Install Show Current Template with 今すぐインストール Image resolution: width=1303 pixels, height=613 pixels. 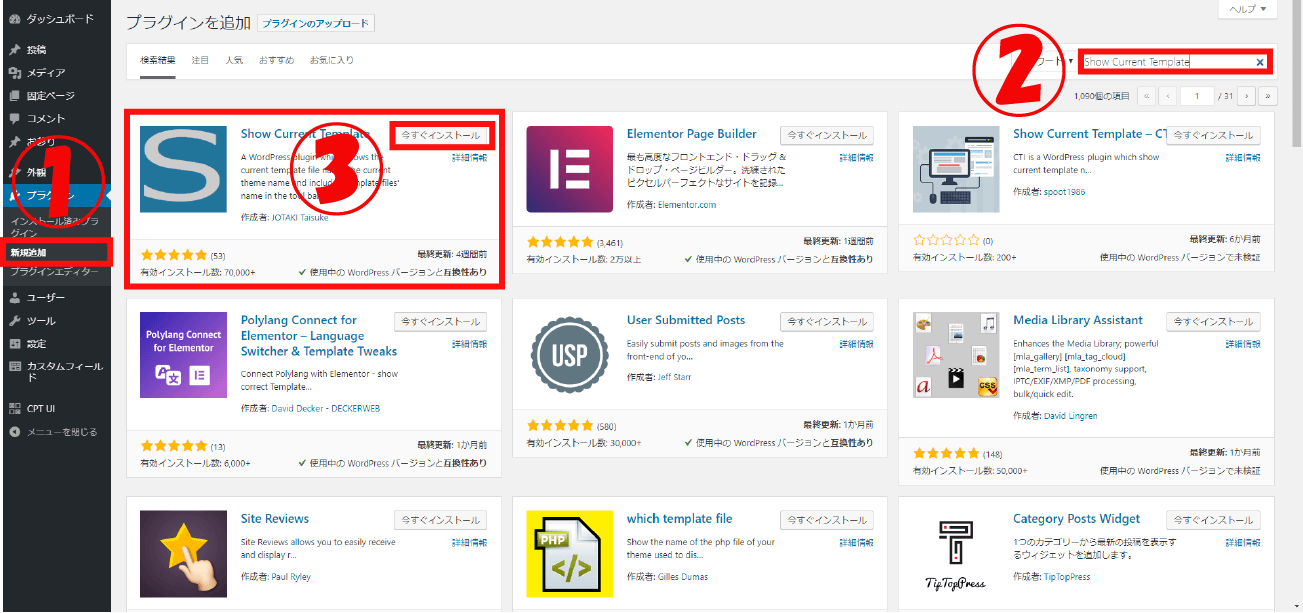coord(440,135)
